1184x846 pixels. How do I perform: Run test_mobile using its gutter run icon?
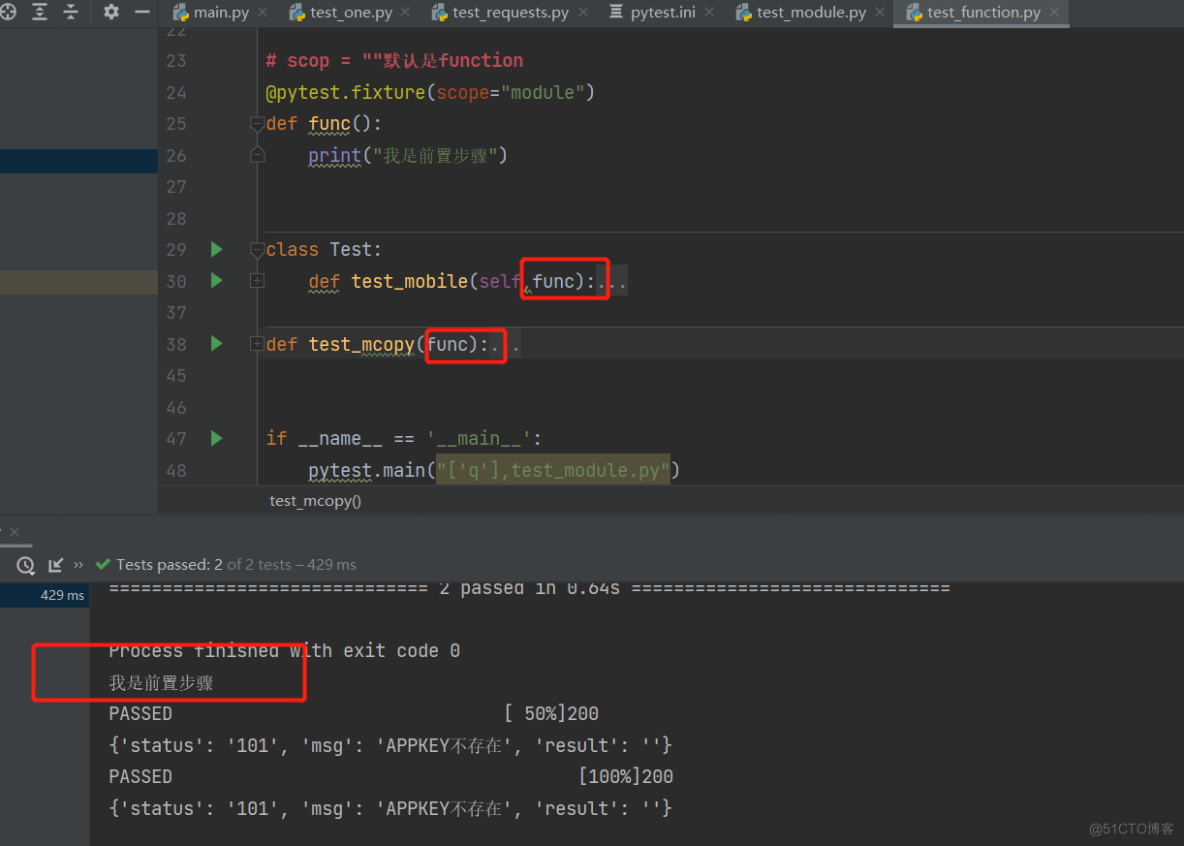(x=217, y=281)
